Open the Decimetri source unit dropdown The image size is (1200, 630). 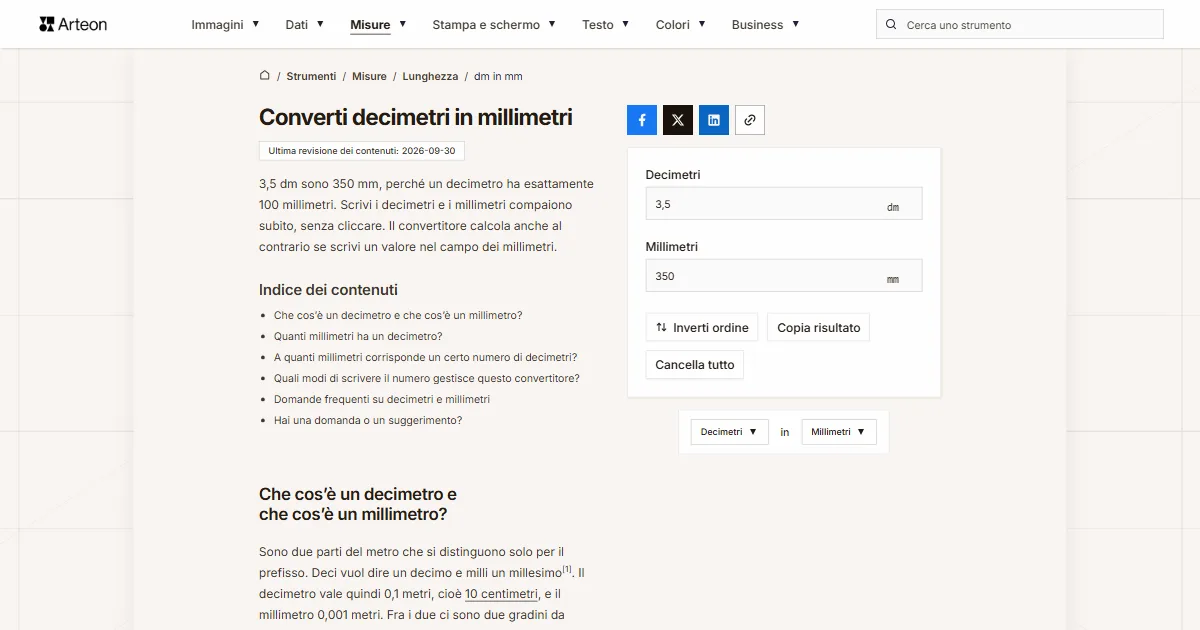[x=729, y=432]
